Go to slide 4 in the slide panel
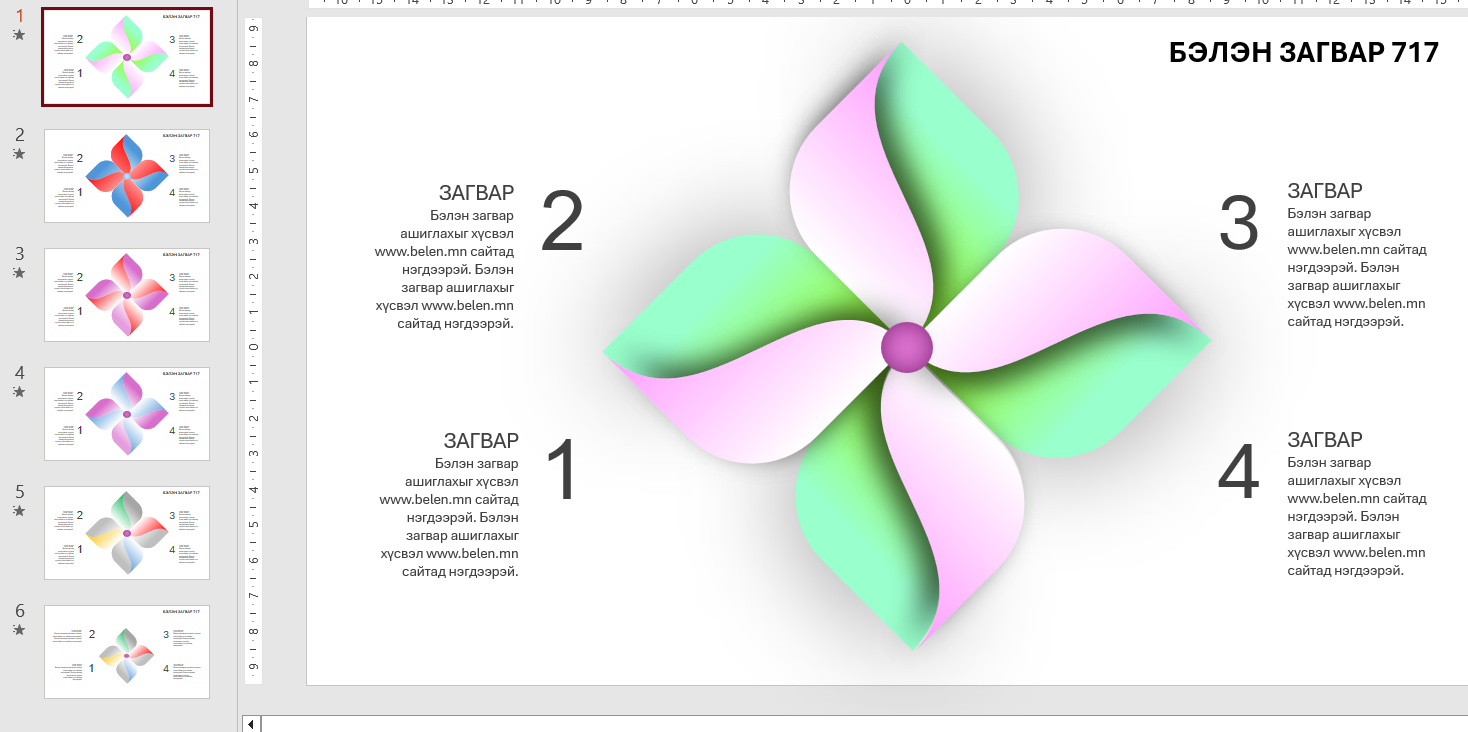This screenshot has height=732, width=1468. coord(127,414)
